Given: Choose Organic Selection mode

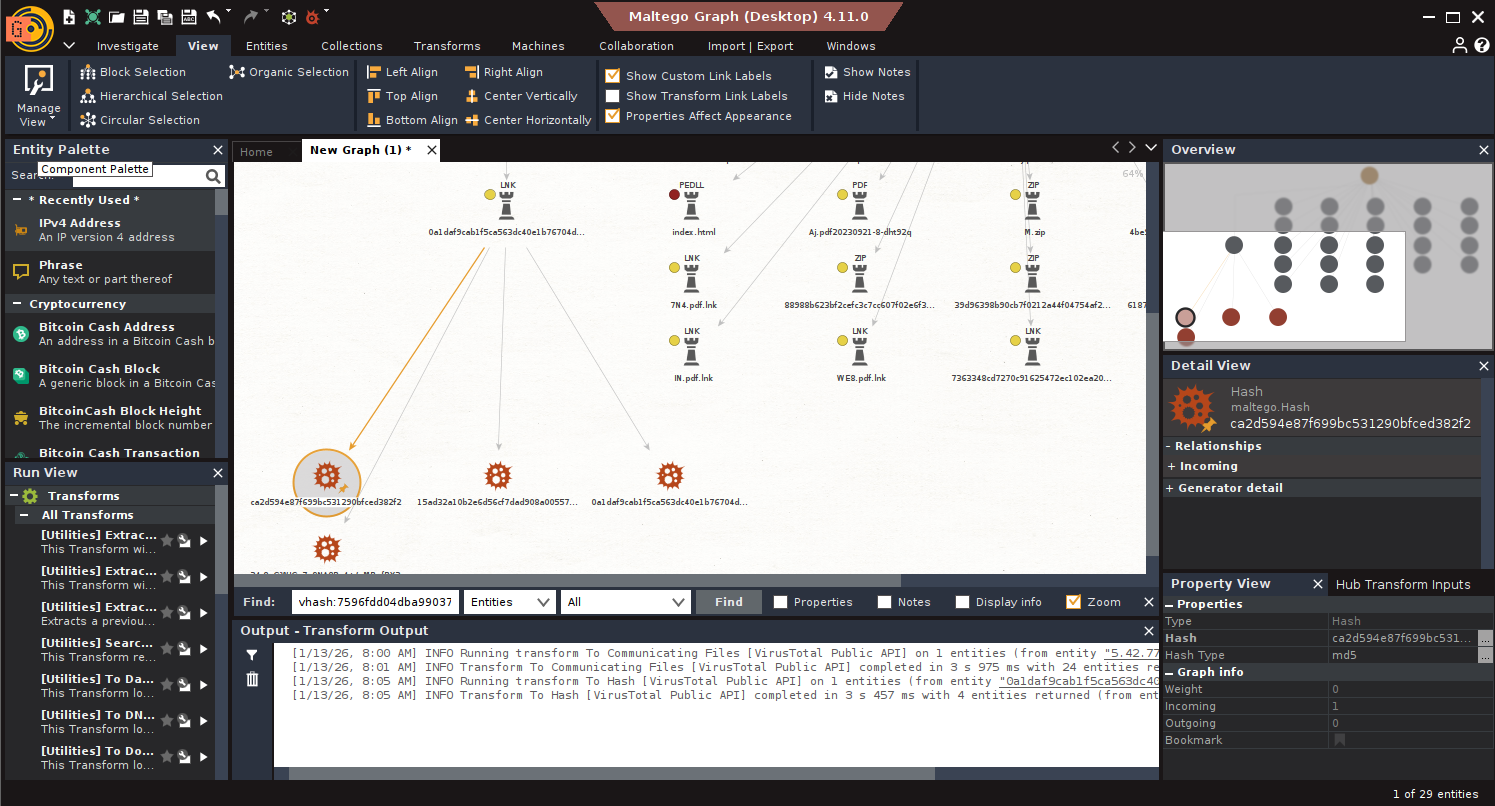Looking at the screenshot, I should pyautogui.click(x=289, y=72).
